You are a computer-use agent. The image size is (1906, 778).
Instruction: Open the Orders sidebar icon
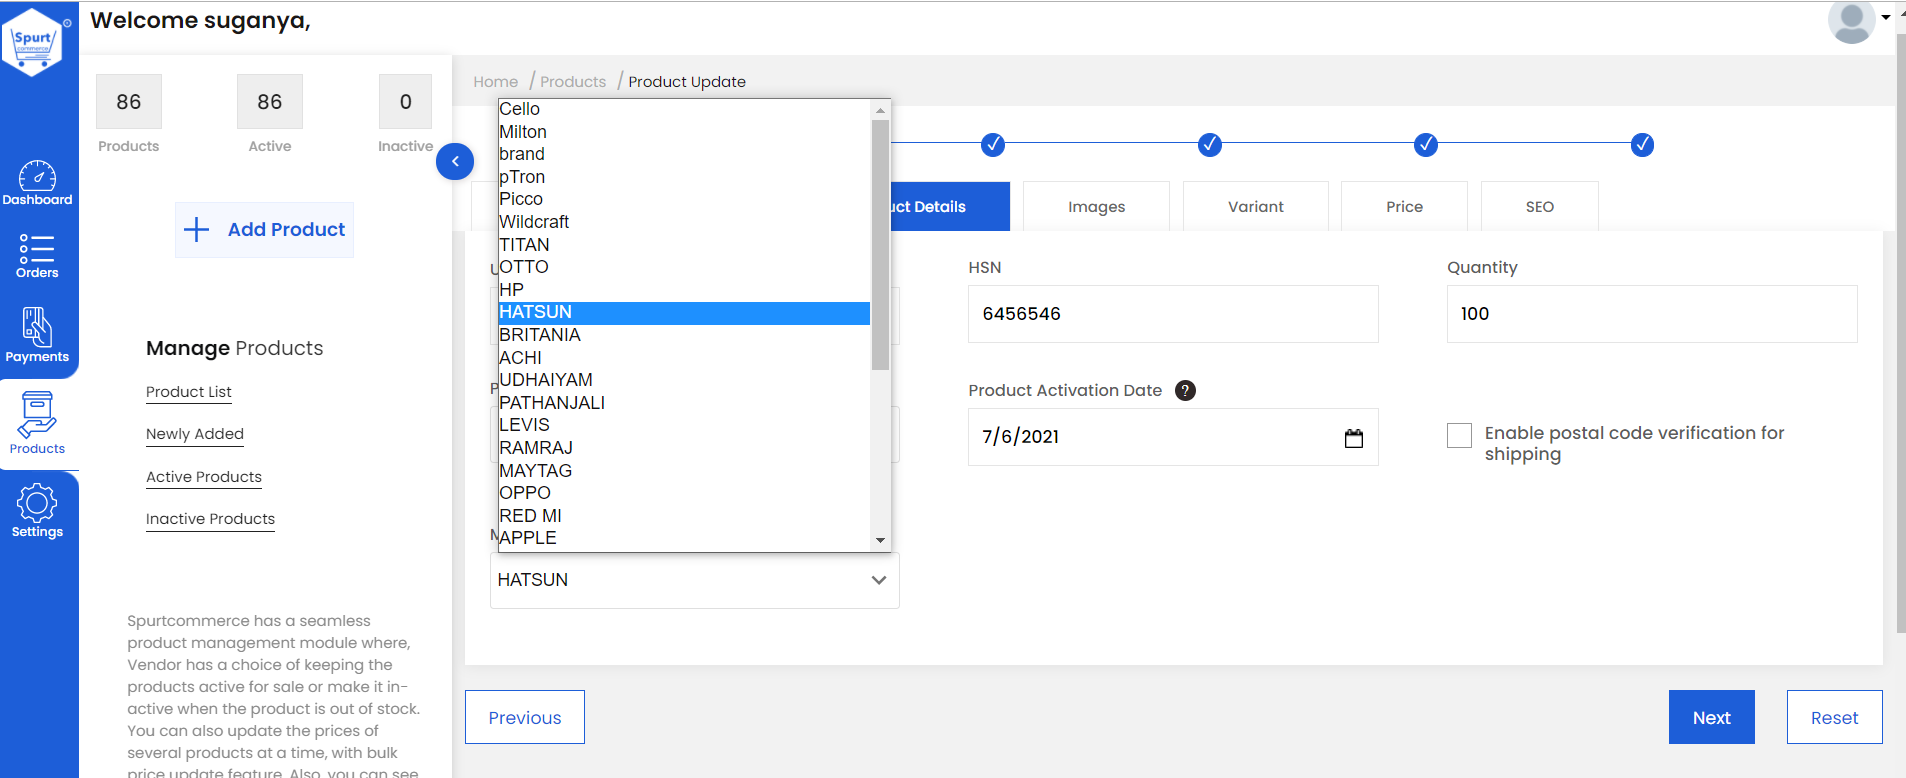[x=37, y=256]
